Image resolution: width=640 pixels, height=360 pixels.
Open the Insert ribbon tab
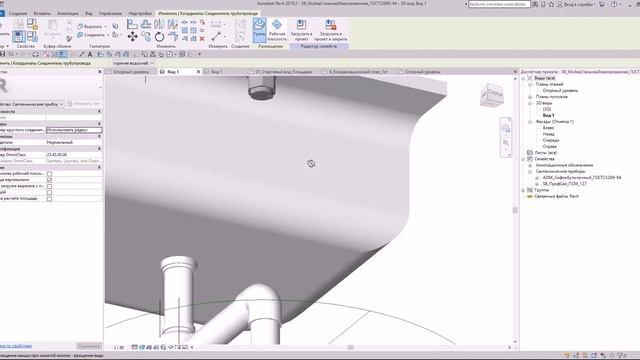(42, 13)
